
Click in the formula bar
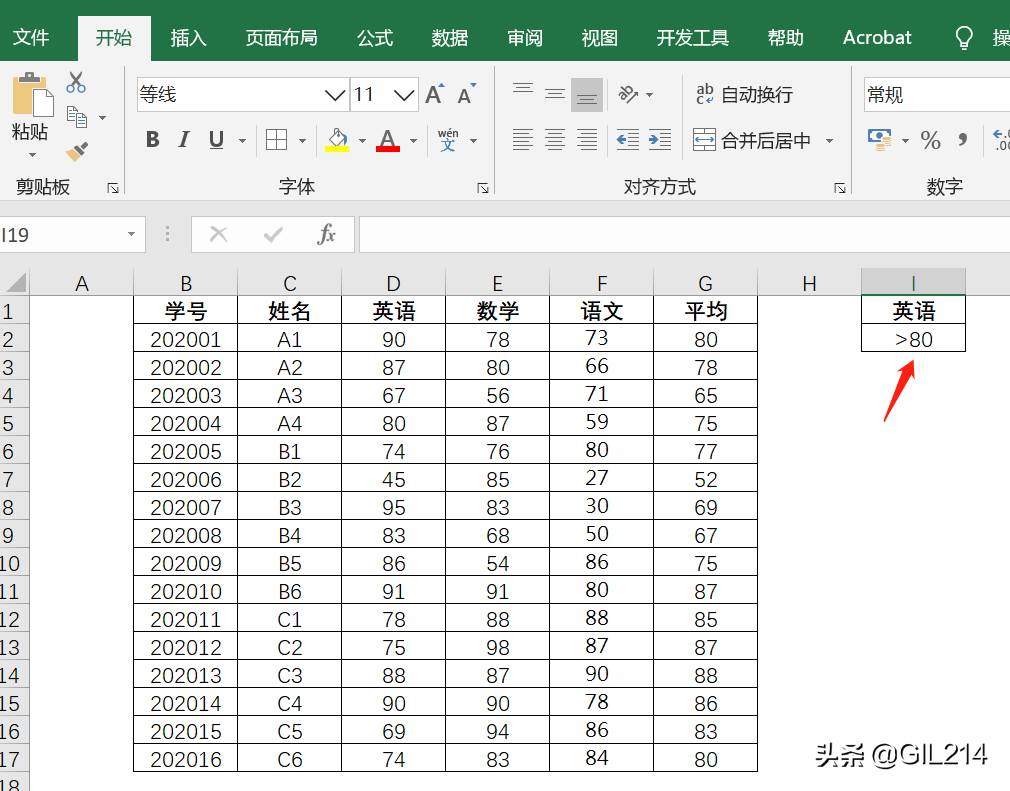684,234
